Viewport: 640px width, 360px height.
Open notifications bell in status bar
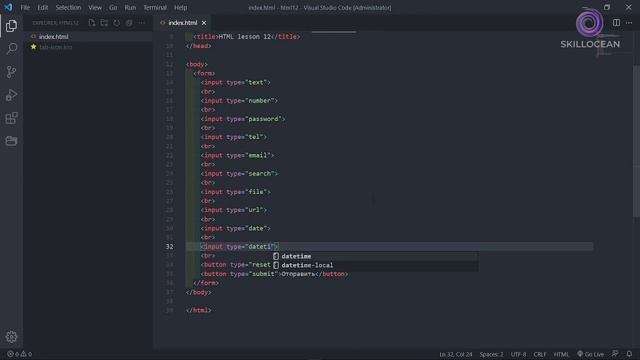coord(629,354)
